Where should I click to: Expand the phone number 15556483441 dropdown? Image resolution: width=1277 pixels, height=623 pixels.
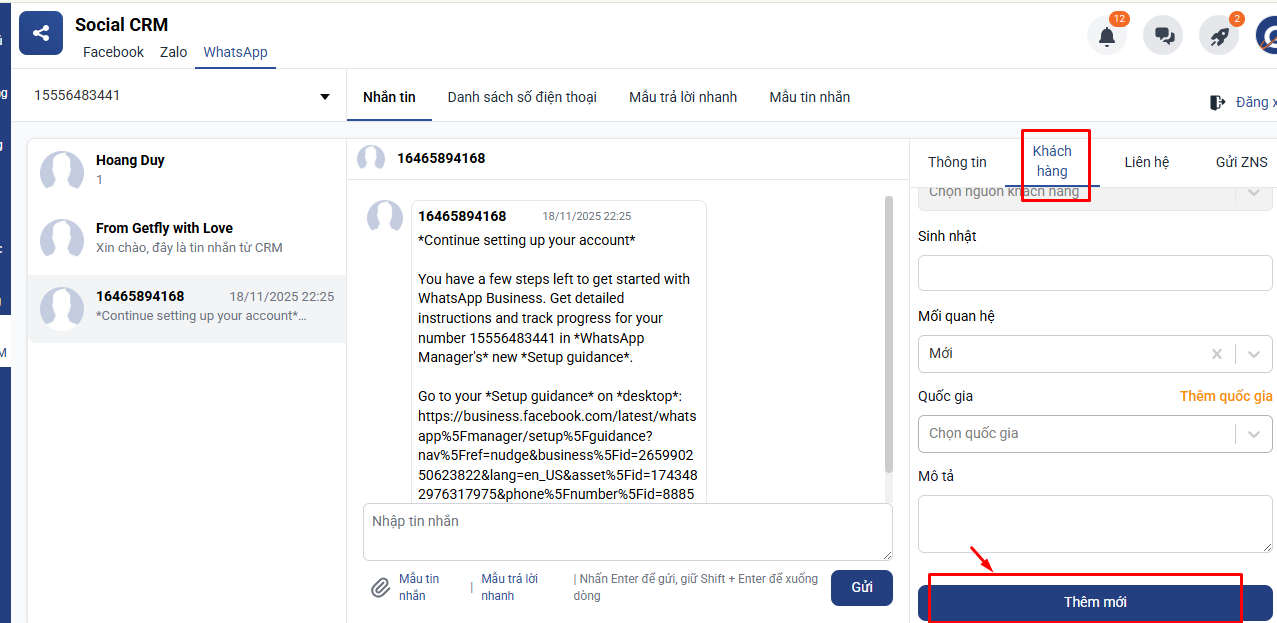click(325, 97)
